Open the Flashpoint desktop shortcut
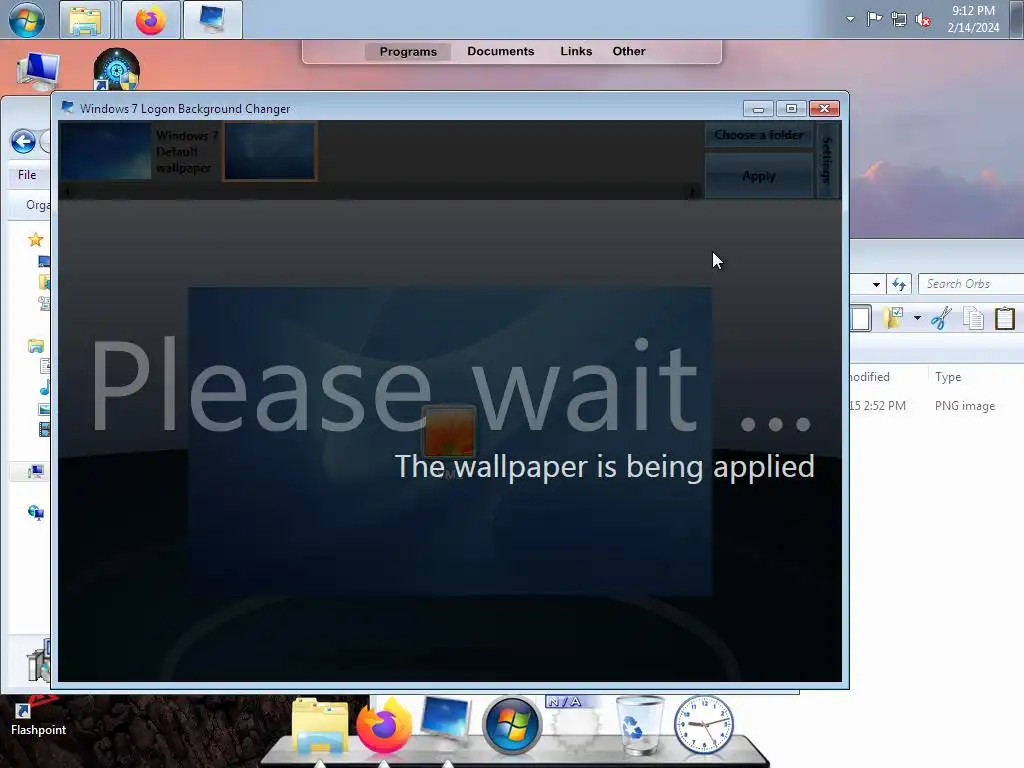The width and height of the screenshot is (1024, 768). tap(38, 717)
